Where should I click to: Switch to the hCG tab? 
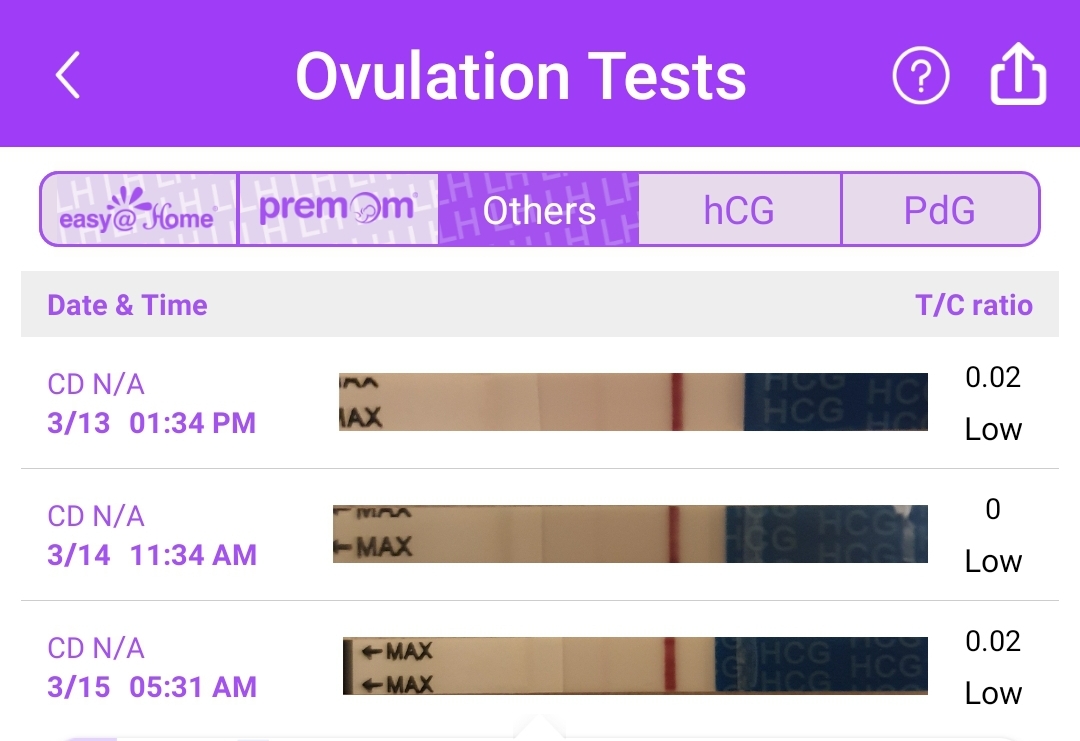coord(739,209)
